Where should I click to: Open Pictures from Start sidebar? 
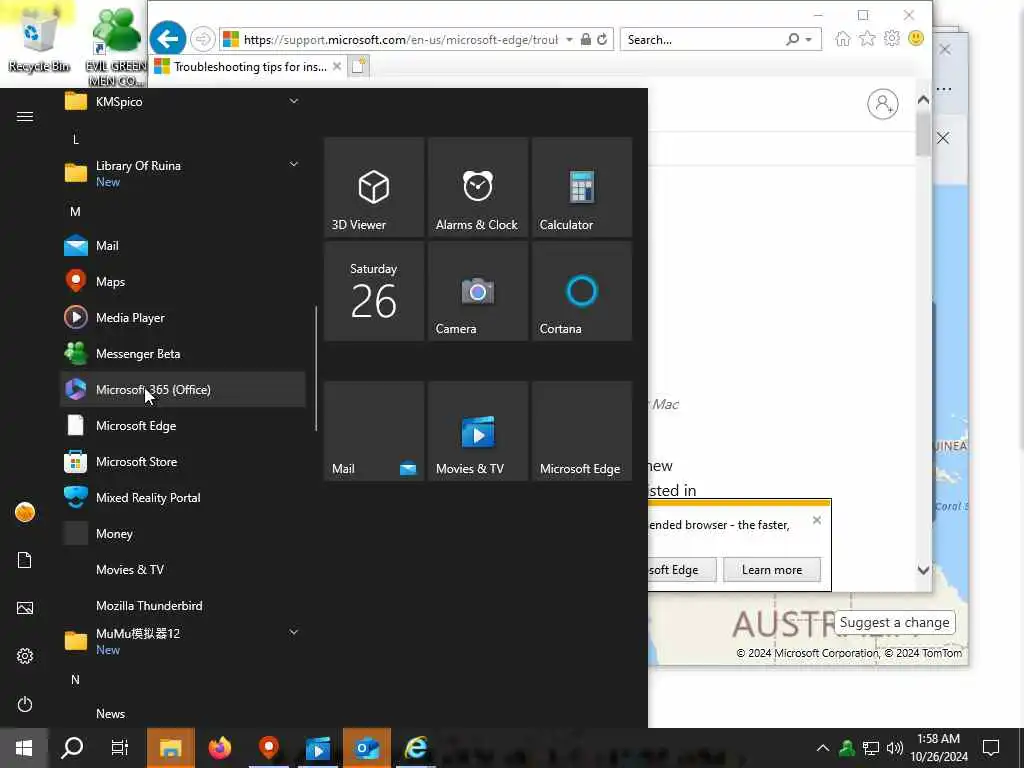pyautogui.click(x=25, y=608)
